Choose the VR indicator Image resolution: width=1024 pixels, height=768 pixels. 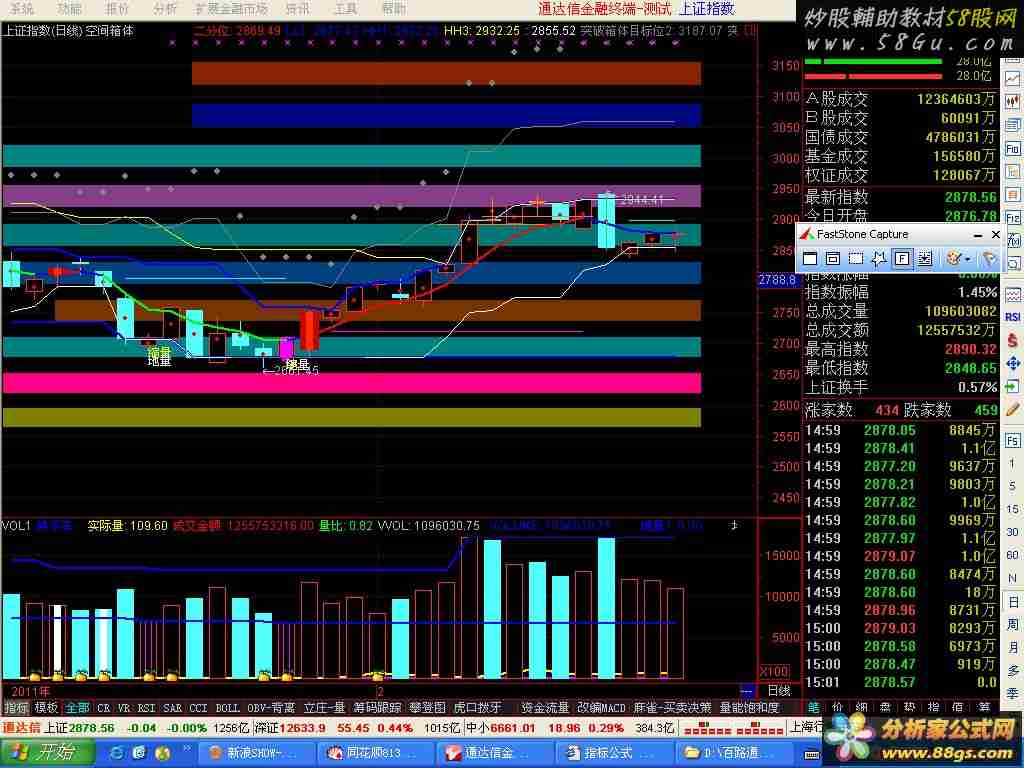point(124,707)
